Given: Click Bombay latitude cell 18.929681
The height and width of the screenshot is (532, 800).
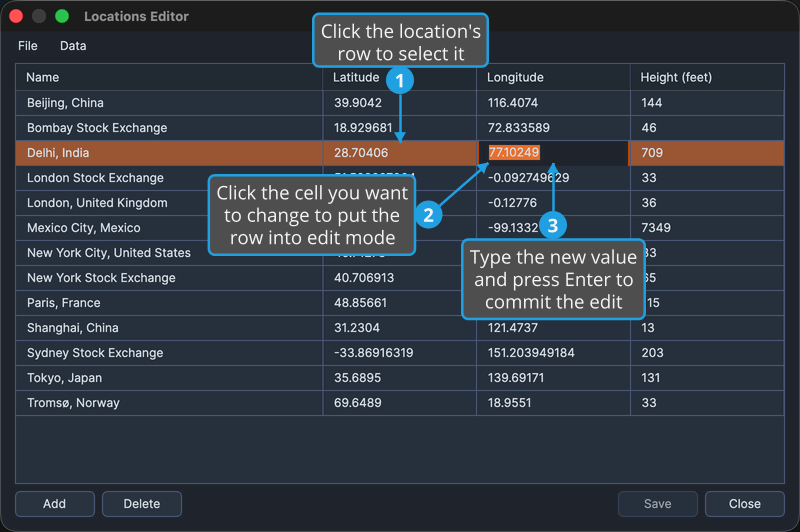Looking at the screenshot, I should (399, 128).
